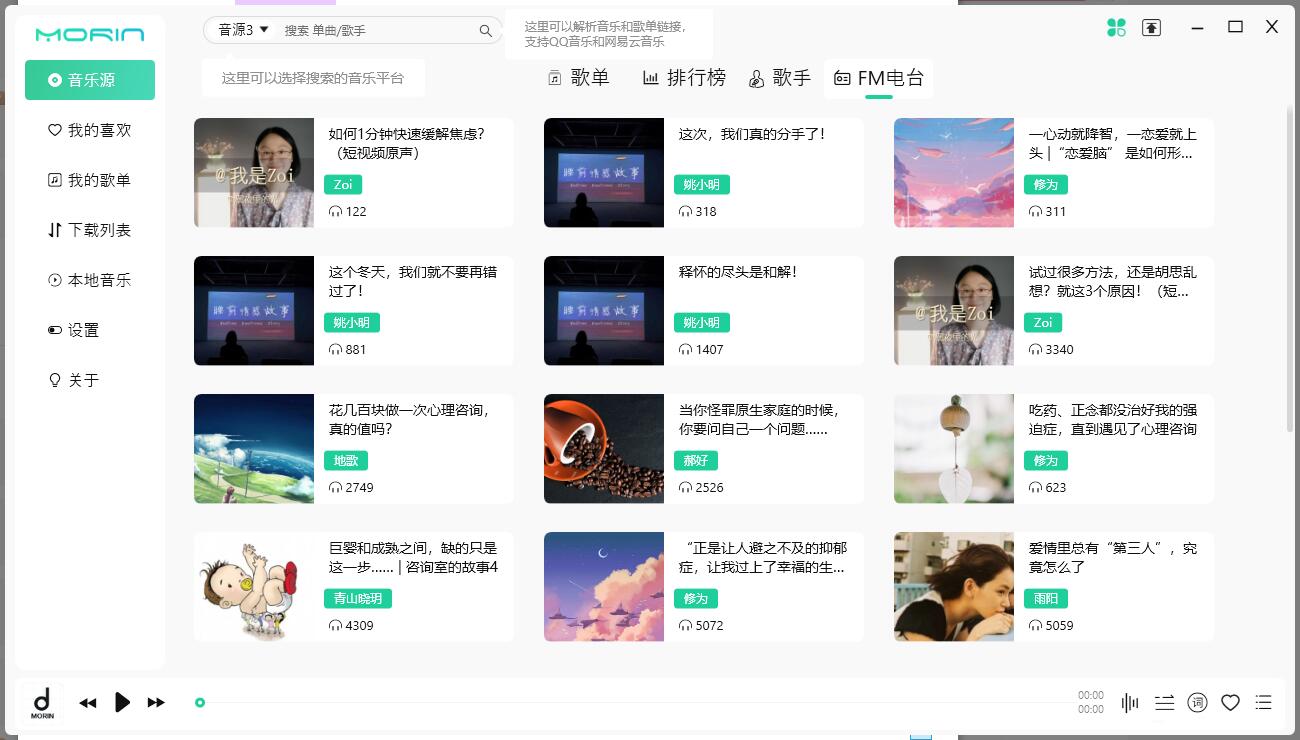Image resolution: width=1300 pixels, height=740 pixels.
Task: Open the 歌手 tab
Action: pos(780,78)
